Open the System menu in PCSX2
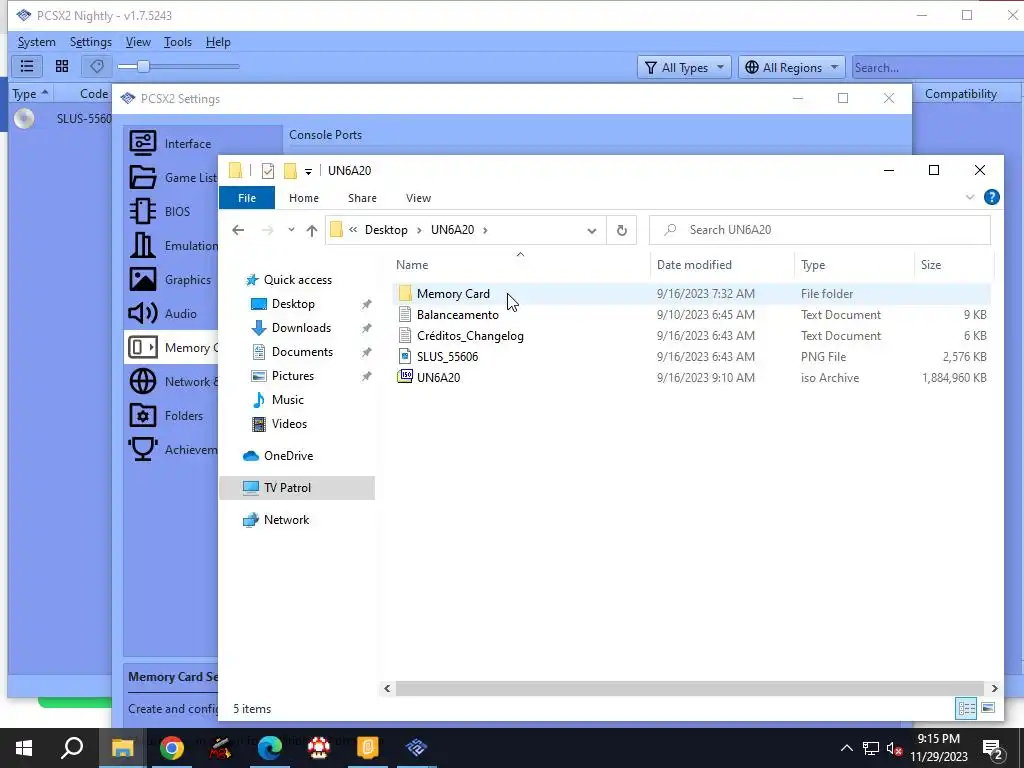 tap(37, 42)
